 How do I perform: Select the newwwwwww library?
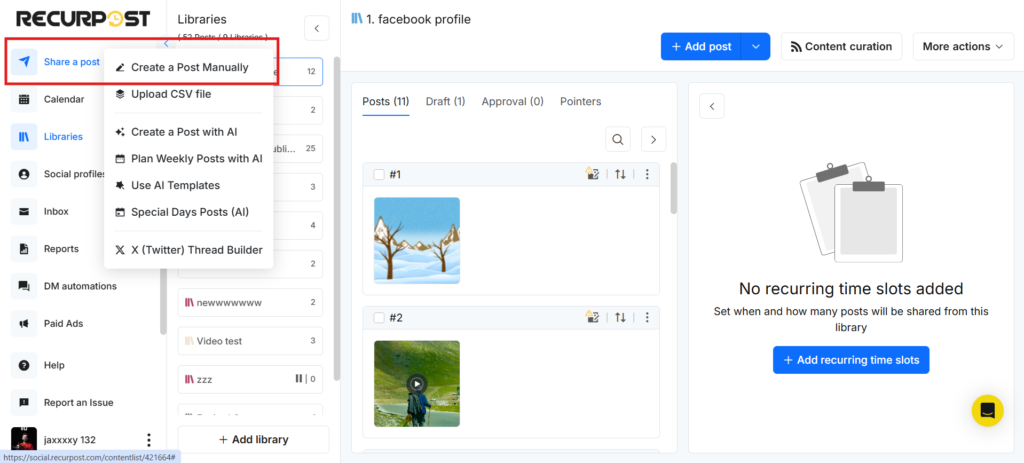[250, 303]
